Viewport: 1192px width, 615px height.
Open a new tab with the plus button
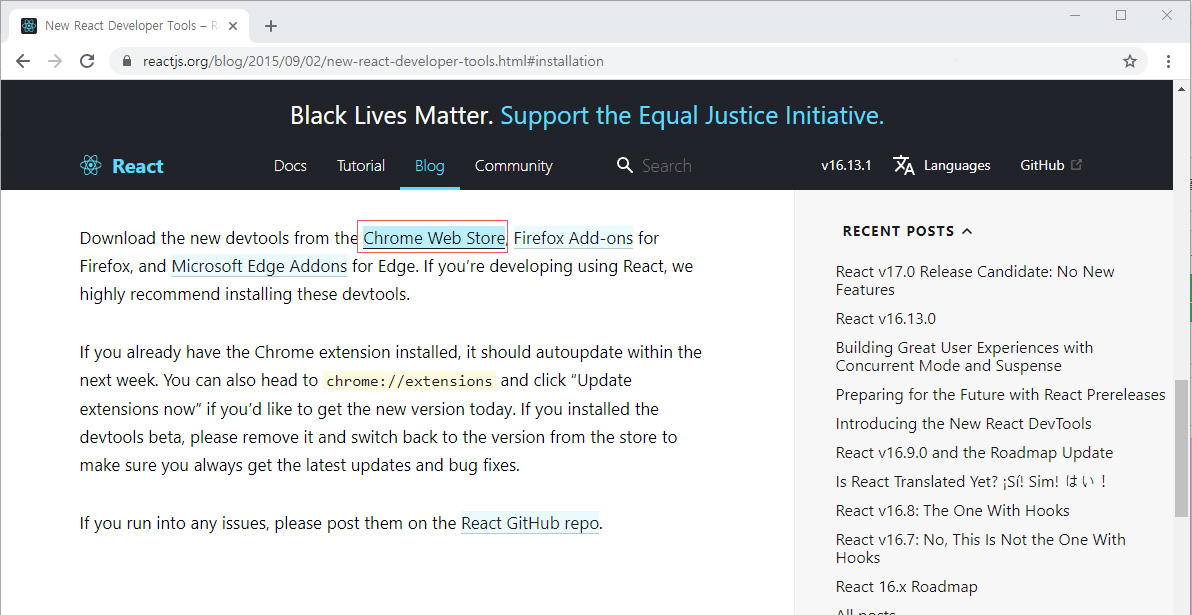[271, 26]
